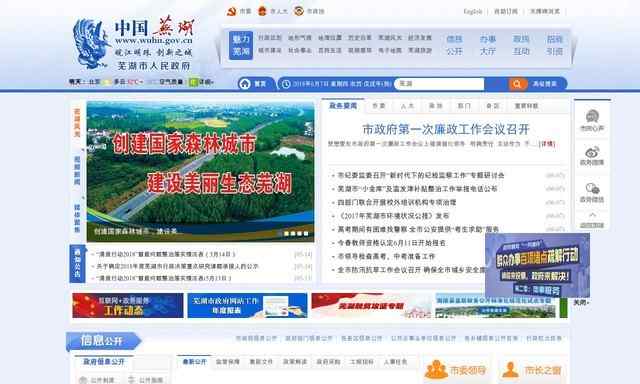Select the first carousel dot on the banner
This screenshot has width=640, height=384.
[287, 234]
